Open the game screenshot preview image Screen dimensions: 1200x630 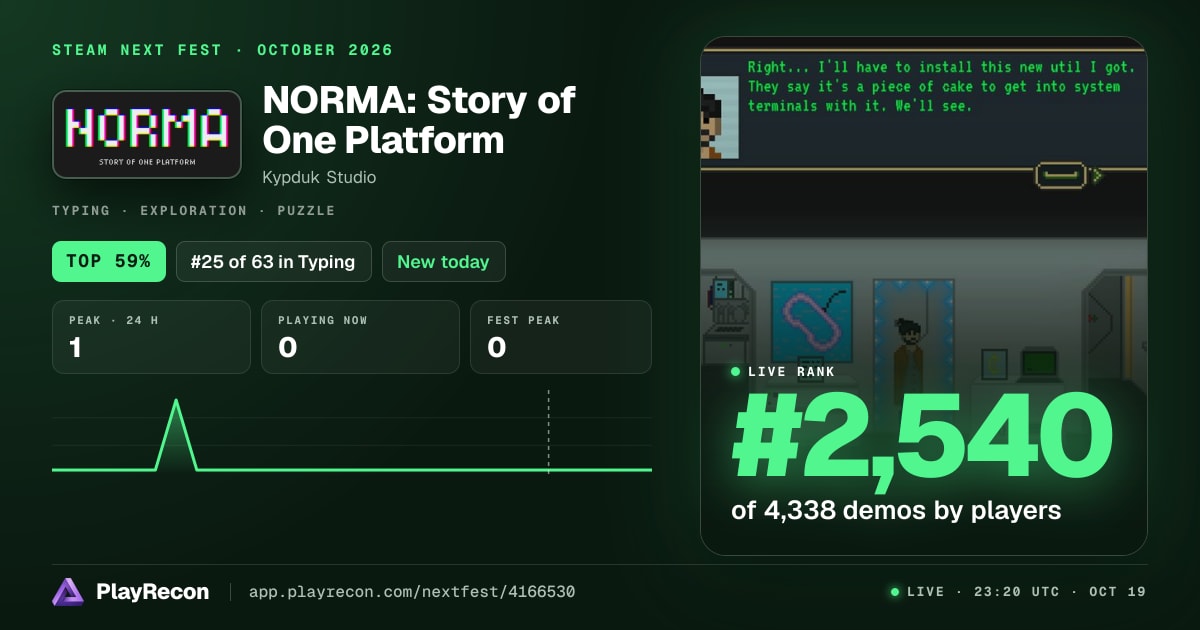[924, 296]
